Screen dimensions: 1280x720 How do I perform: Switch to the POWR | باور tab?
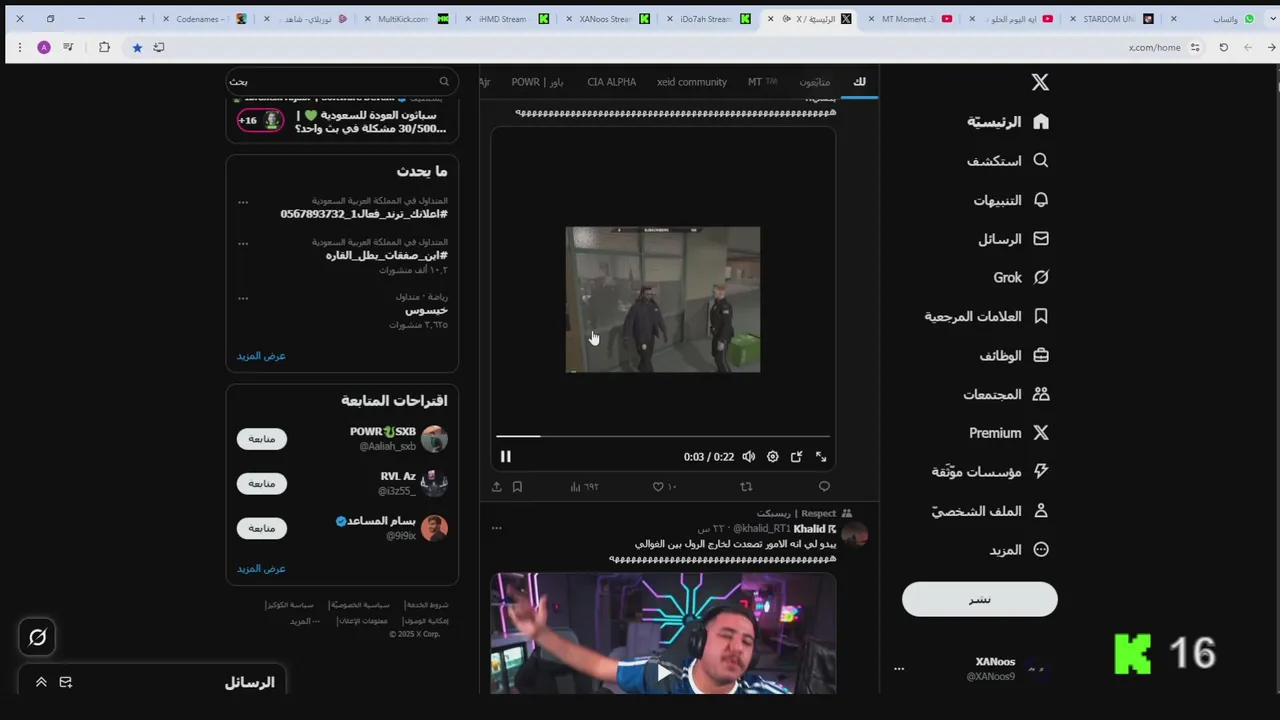[537, 82]
